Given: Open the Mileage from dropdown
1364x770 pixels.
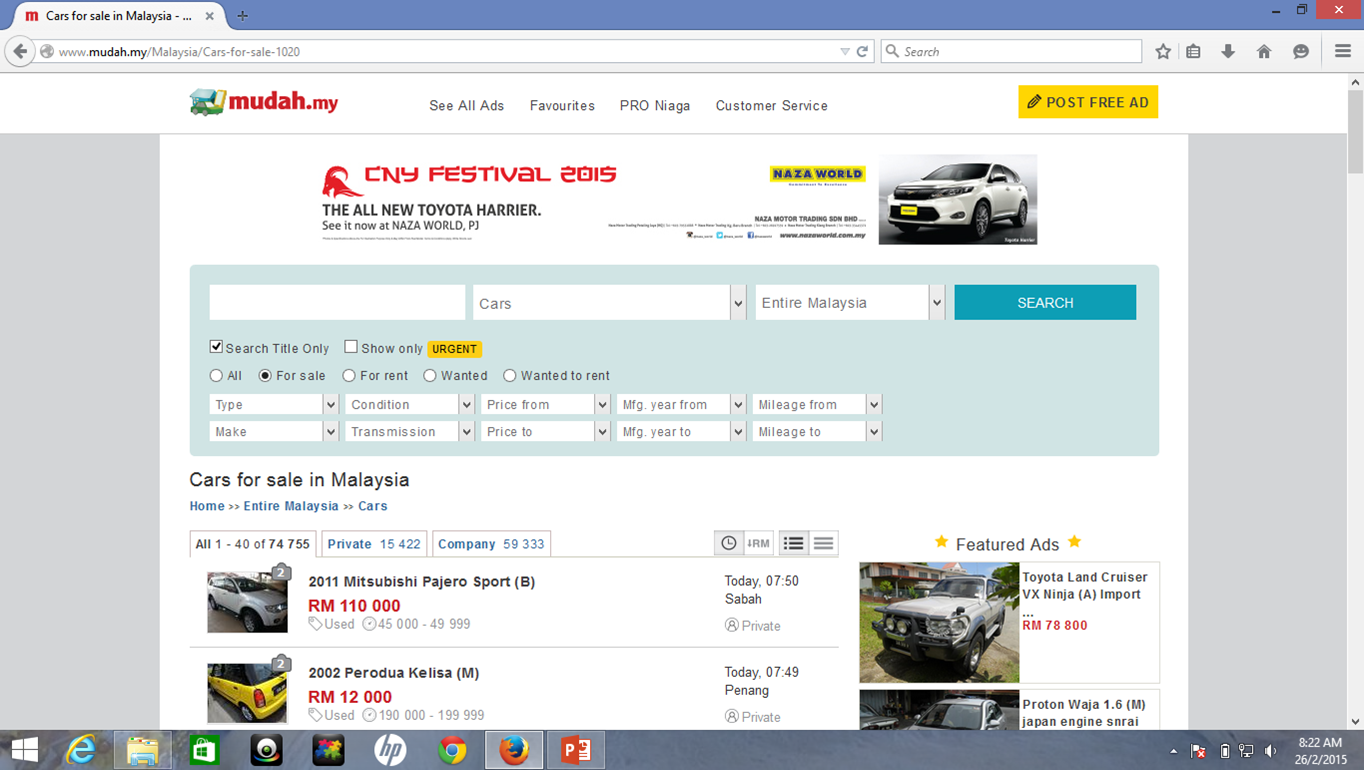Looking at the screenshot, I should click(x=817, y=405).
